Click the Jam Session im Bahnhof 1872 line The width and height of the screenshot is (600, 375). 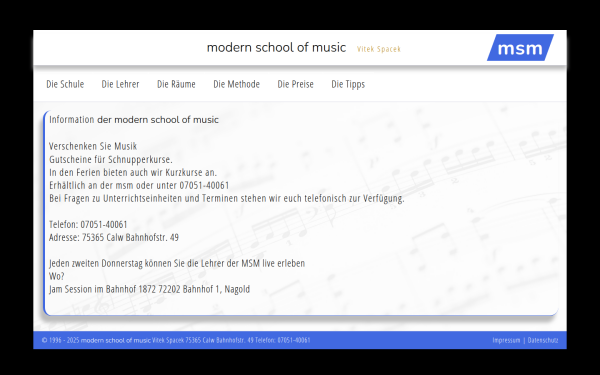tap(150, 289)
